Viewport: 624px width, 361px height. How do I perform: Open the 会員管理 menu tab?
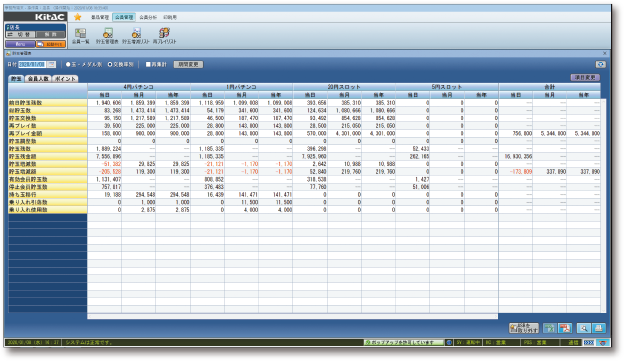click(x=124, y=17)
